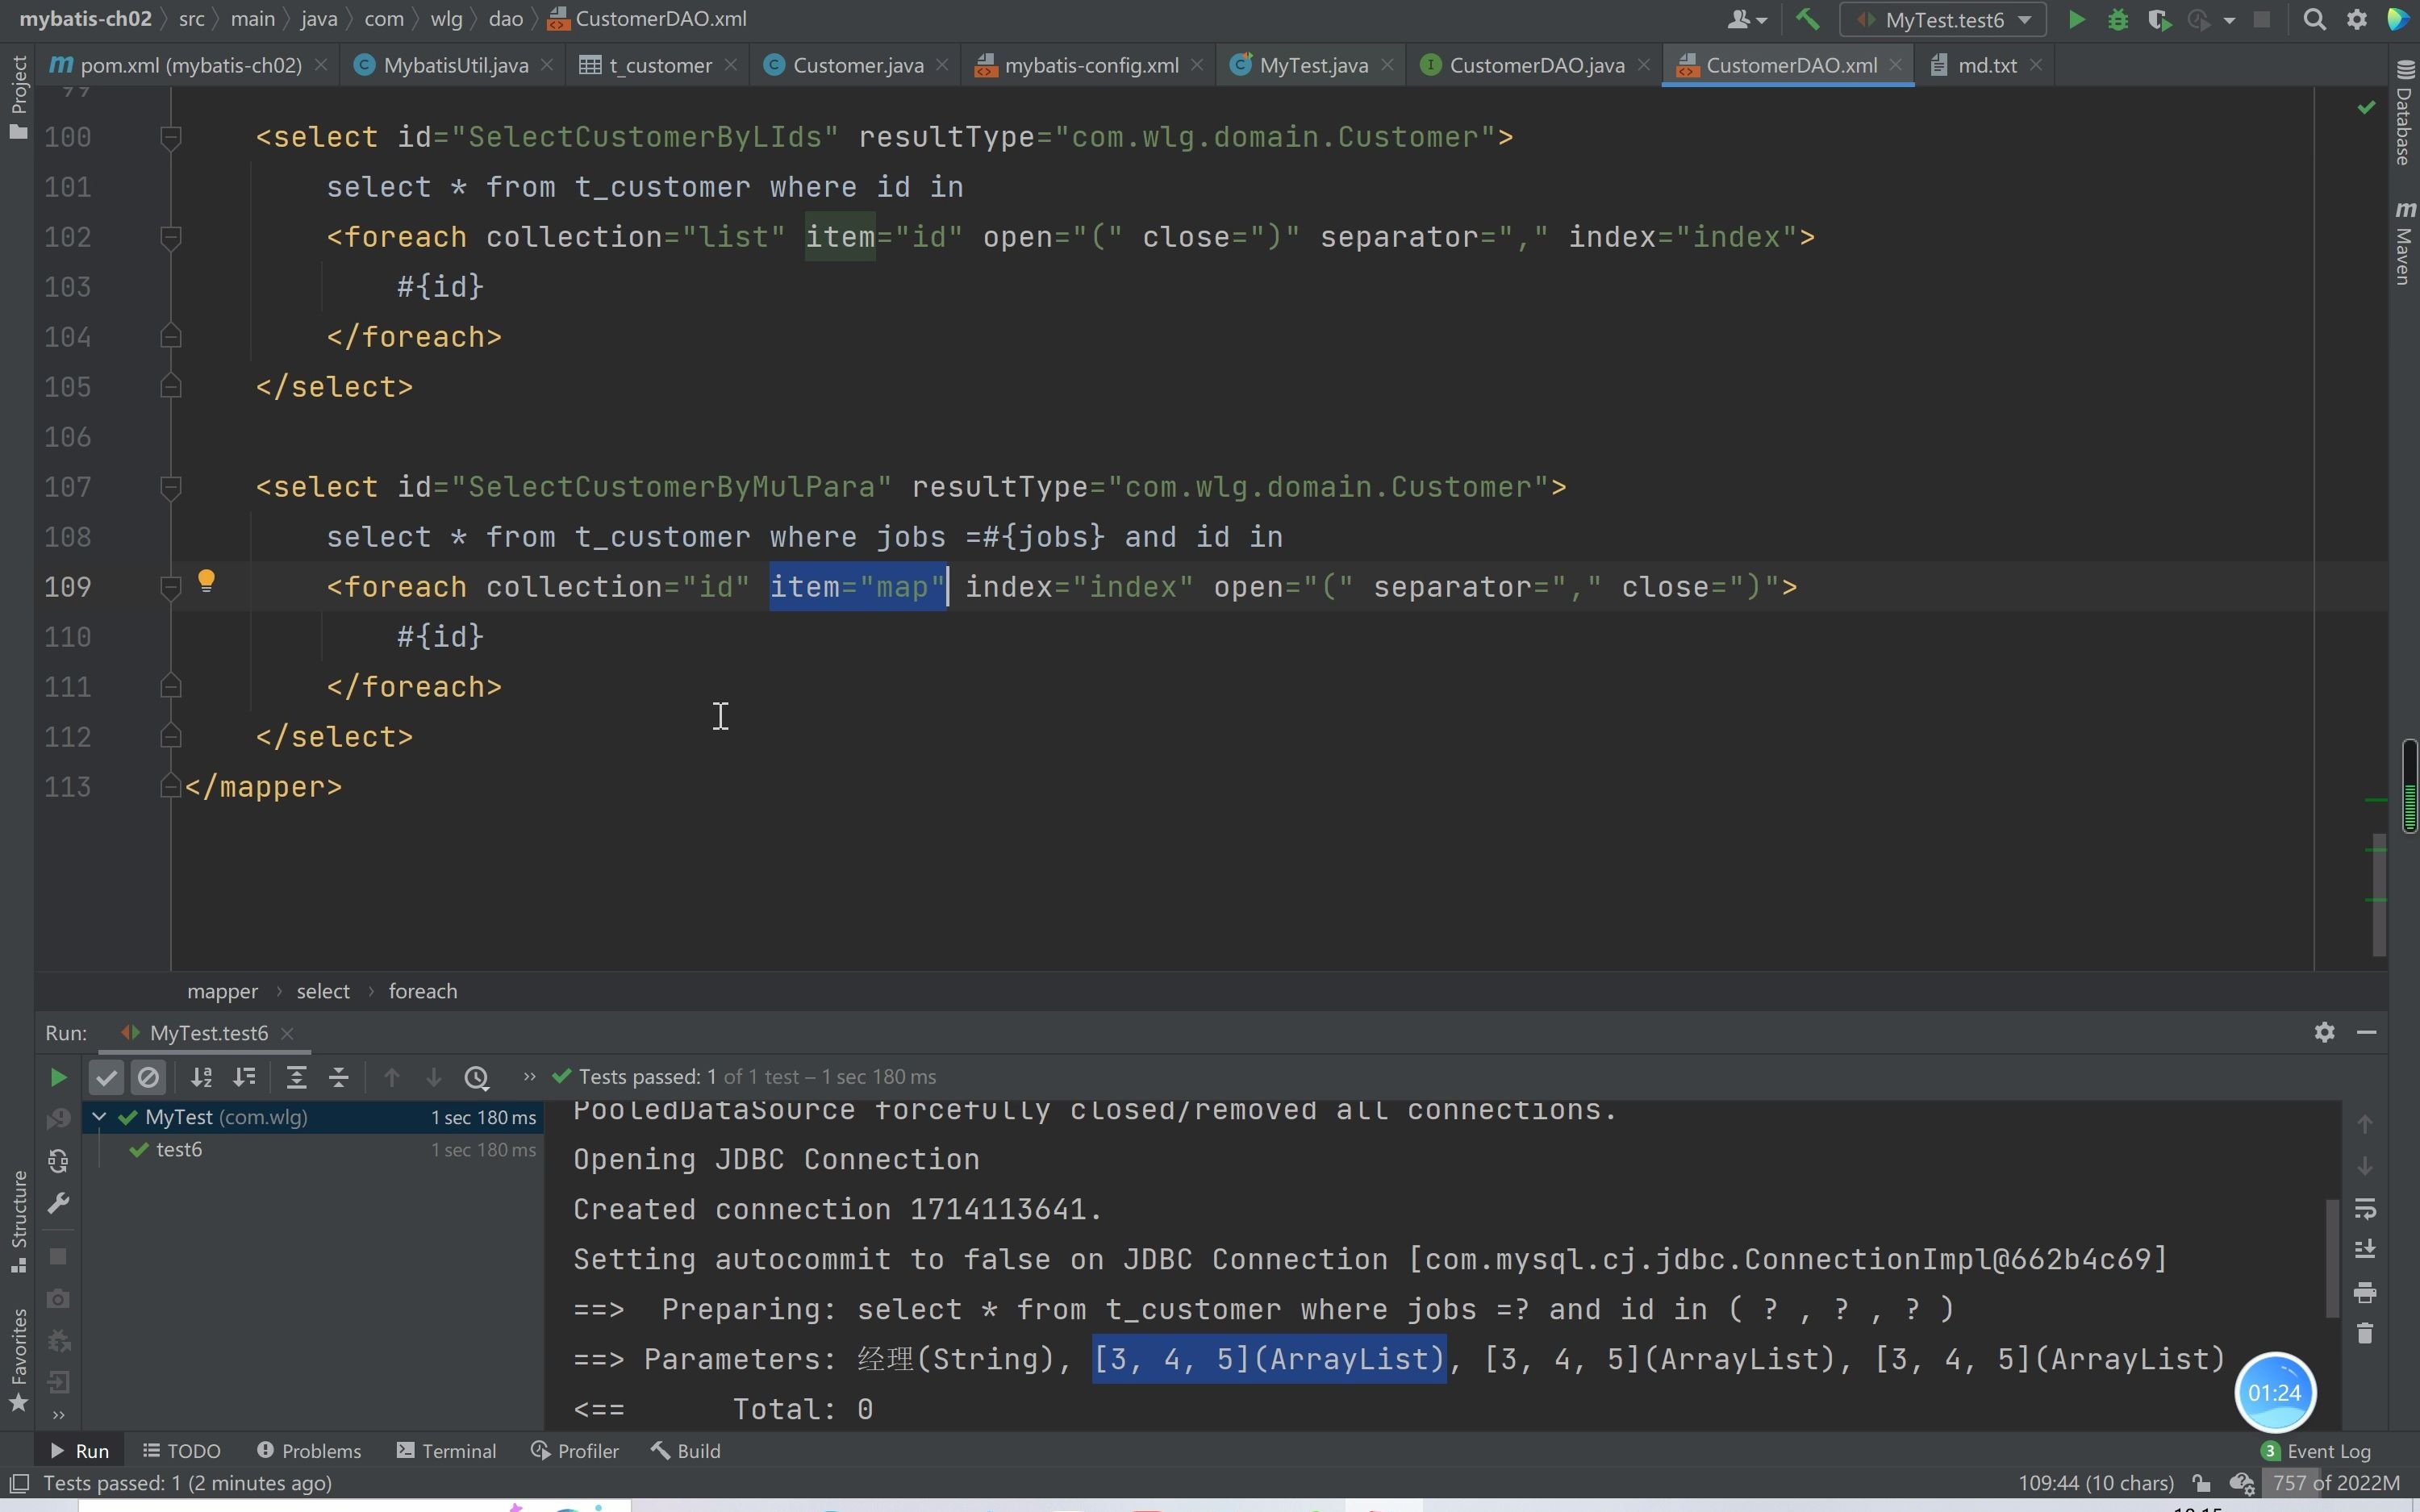Open the MyTest.test6 run configuration dropdown
Image resolution: width=2420 pixels, height=1512 pixels.
[1943, 20]
